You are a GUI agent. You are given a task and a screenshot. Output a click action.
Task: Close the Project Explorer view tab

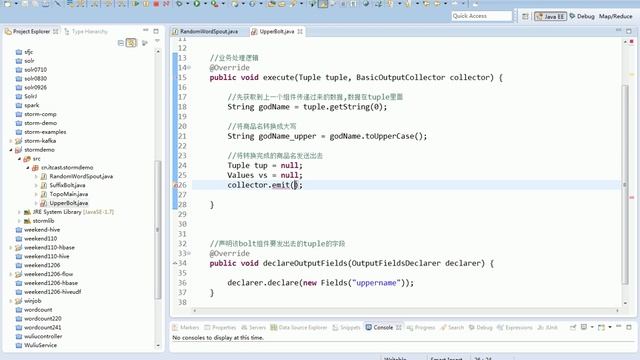(56, 31)
